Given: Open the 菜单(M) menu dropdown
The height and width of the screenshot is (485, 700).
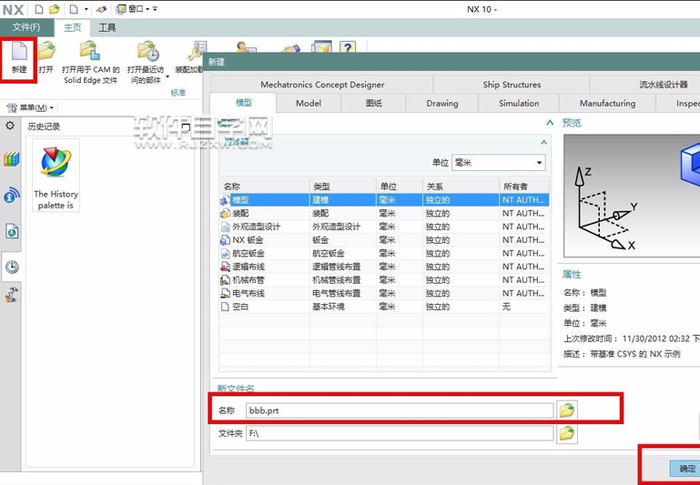Looking at the screenshot, I should tap(30, 108).
